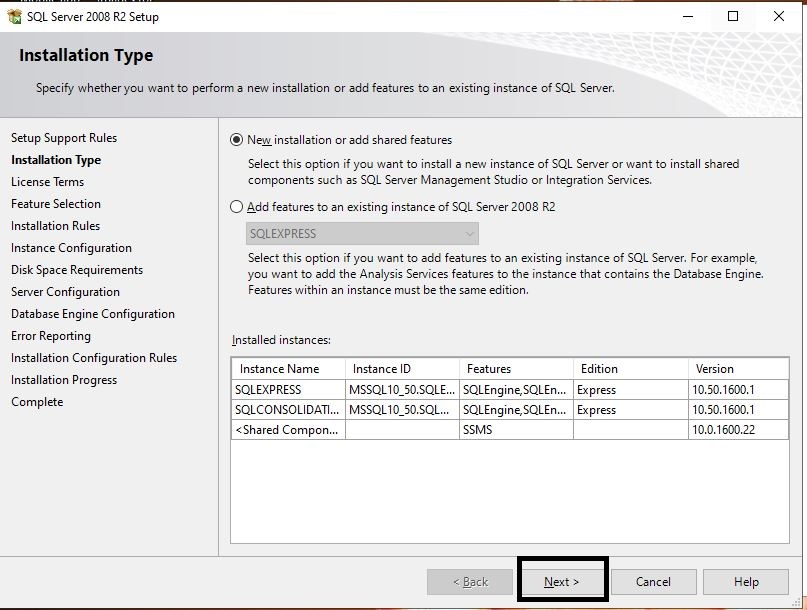
Task: Click the Next button
Action: 562,582
